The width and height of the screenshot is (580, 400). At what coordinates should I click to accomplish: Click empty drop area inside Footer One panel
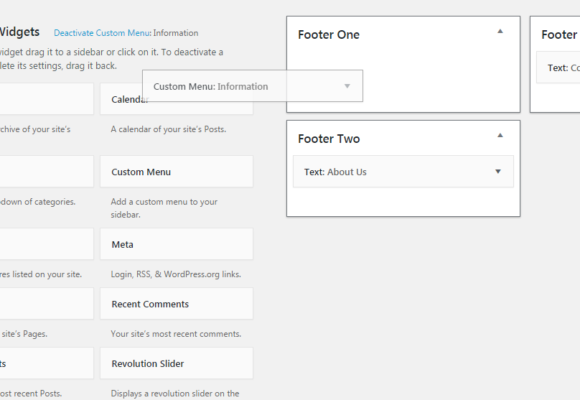click(x=440, y=80)
